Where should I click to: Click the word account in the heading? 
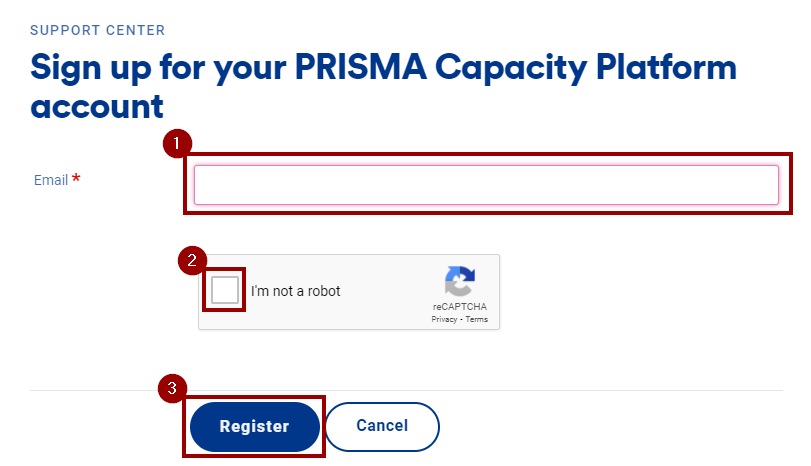click(97, 106)
